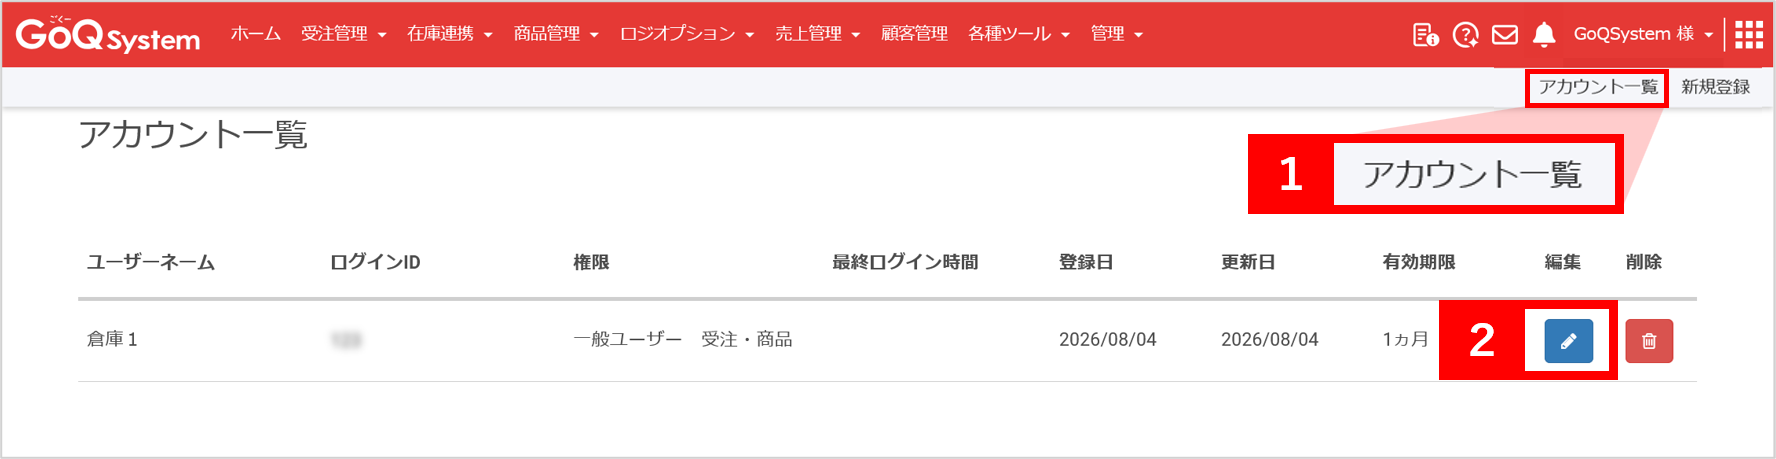Screen dimensions: 1776x459
Task: Click the 新規登録 link
Action: [1715, 87]
